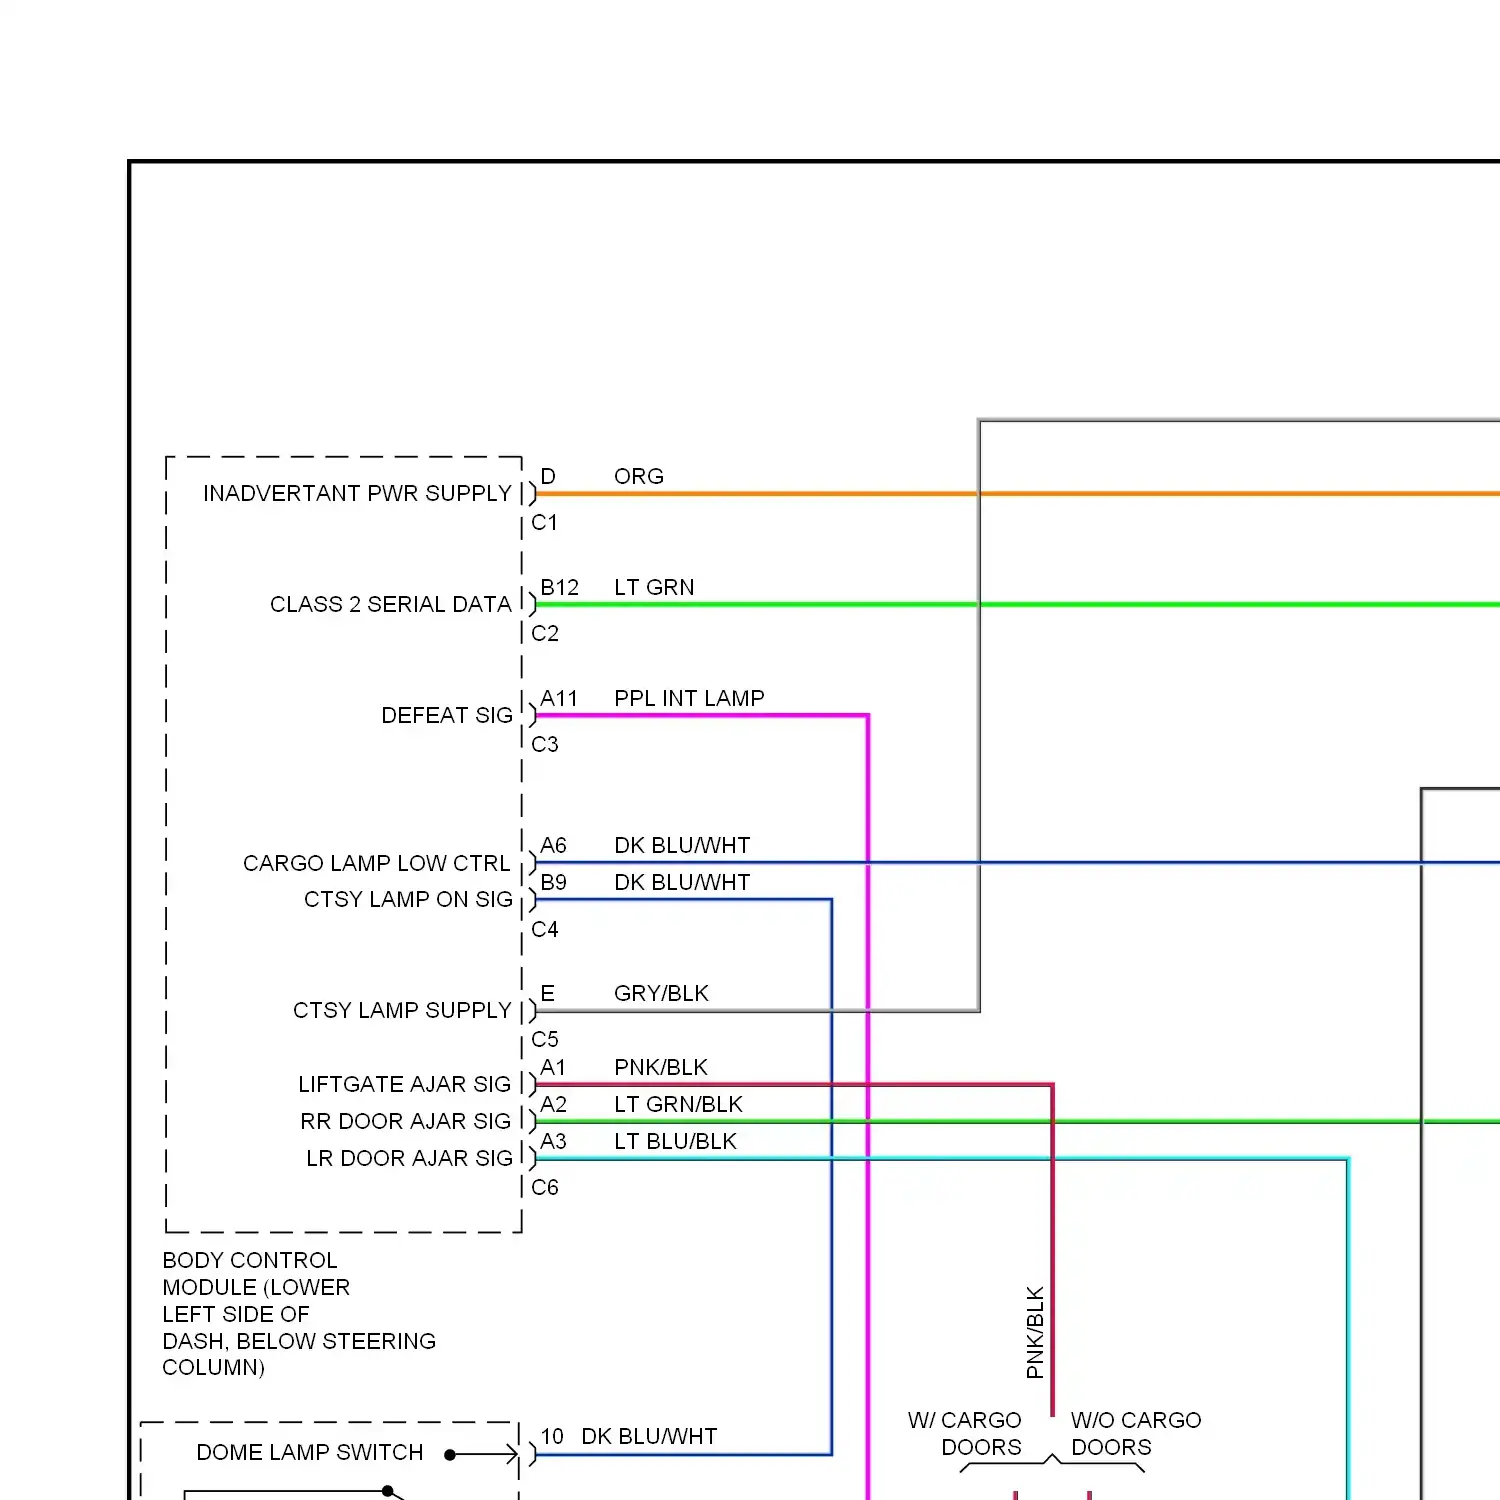Select CARGO LAMP LOW CTRL text
The image size is (1500, 1500).
(376, 863)
